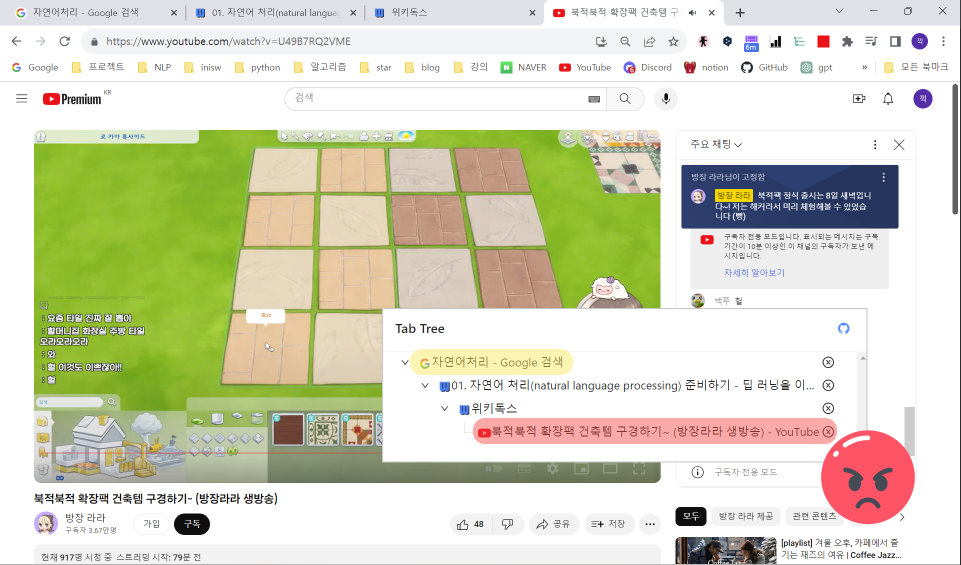Select the 모두 filter chip
961x565 pixels.
click(691, 517)
